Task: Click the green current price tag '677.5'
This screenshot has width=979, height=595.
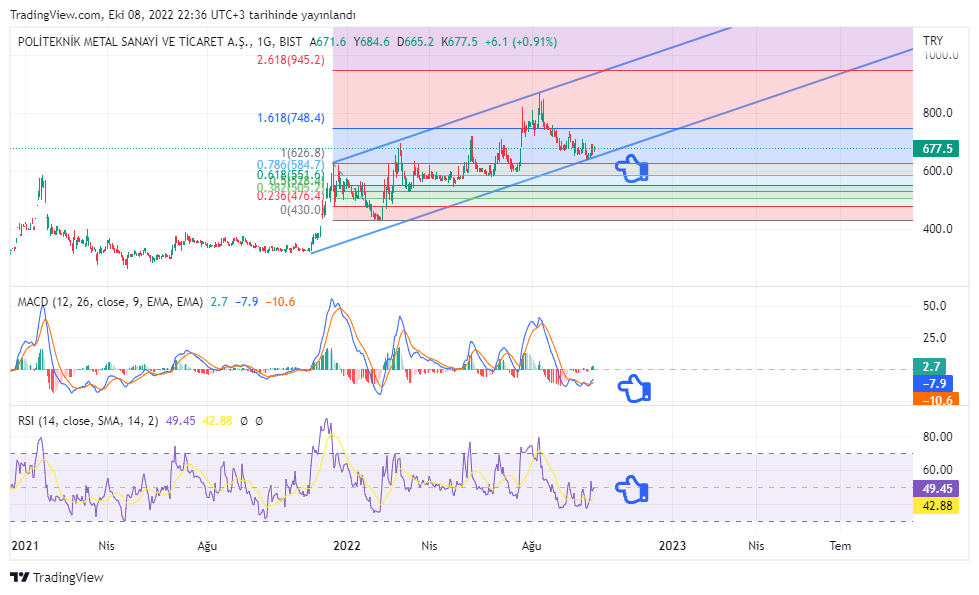Action: 936,149
